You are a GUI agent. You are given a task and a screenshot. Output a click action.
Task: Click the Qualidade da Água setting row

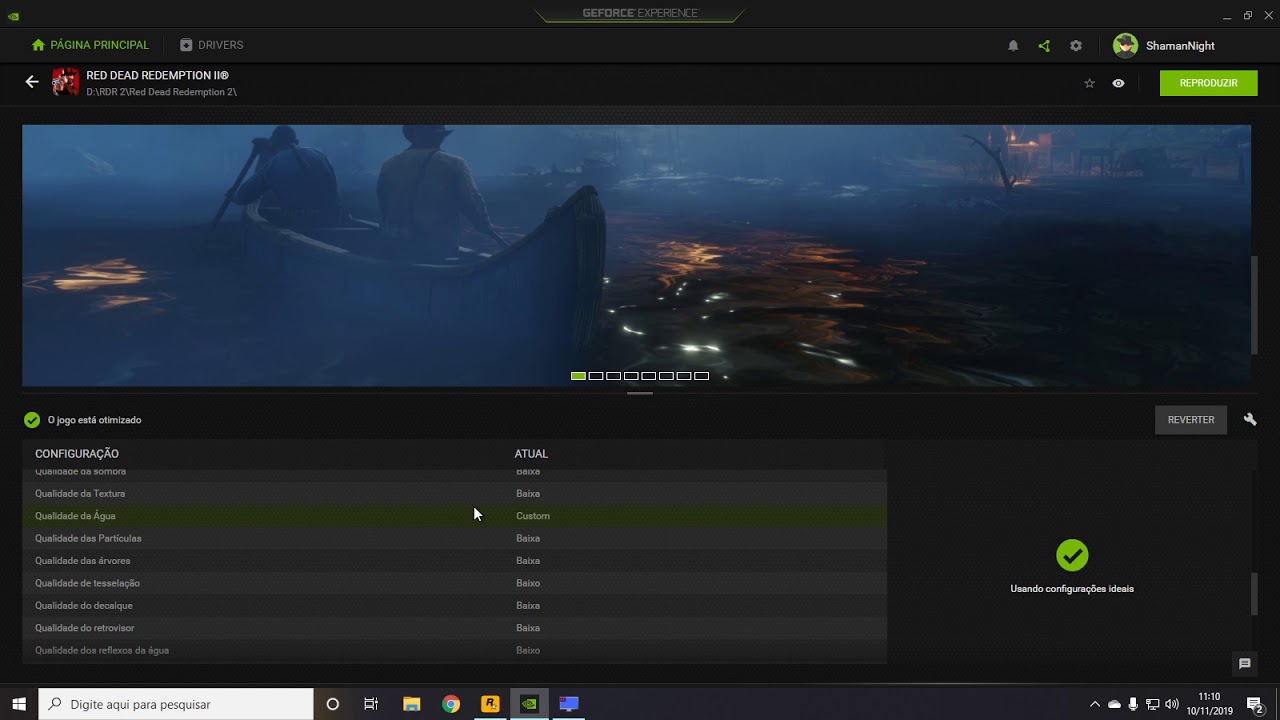coord(455,516)
